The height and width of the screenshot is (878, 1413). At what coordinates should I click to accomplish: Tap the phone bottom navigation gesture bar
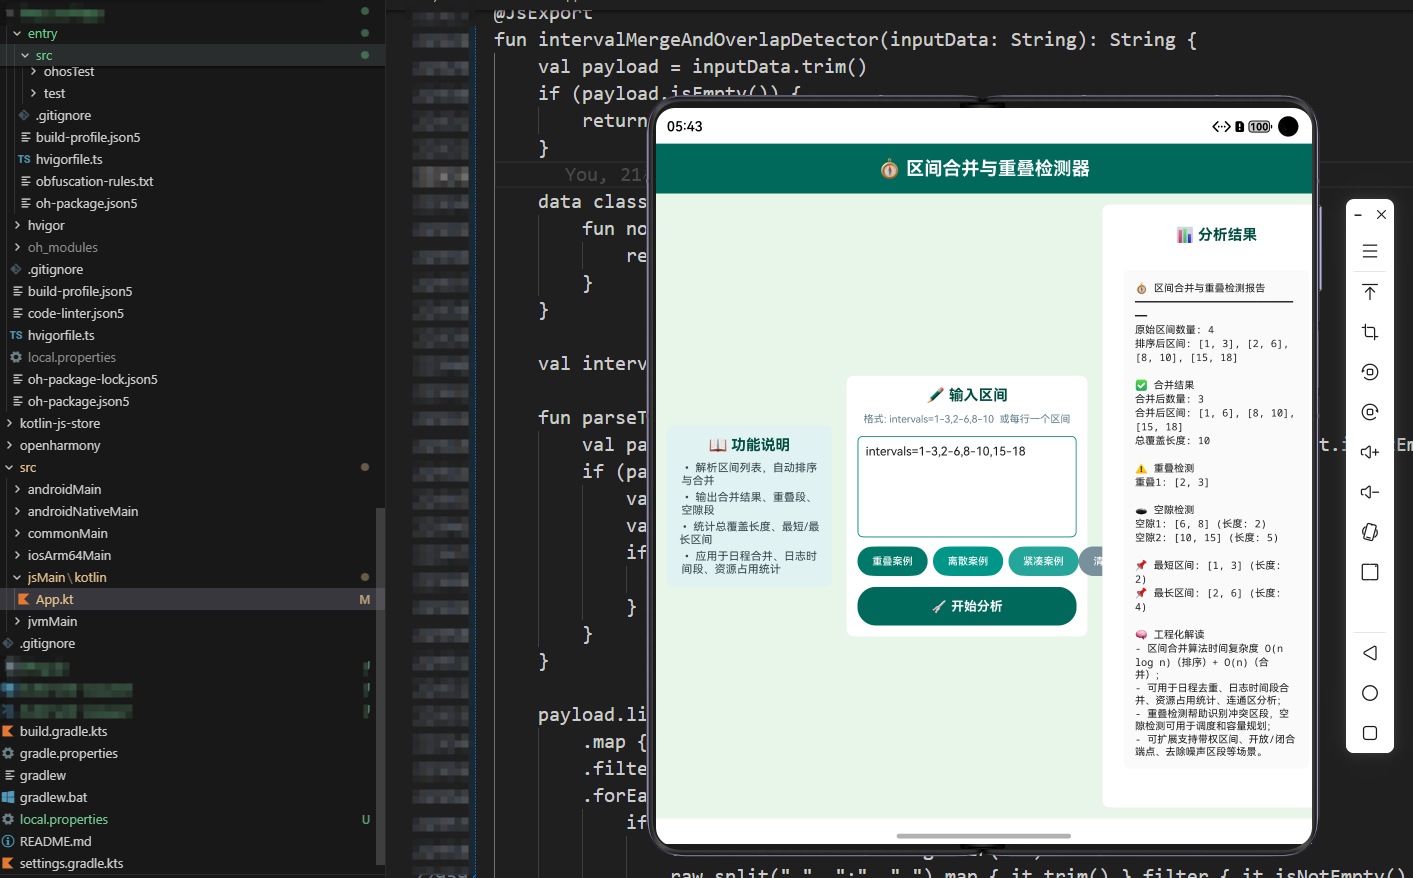point(984,835)
